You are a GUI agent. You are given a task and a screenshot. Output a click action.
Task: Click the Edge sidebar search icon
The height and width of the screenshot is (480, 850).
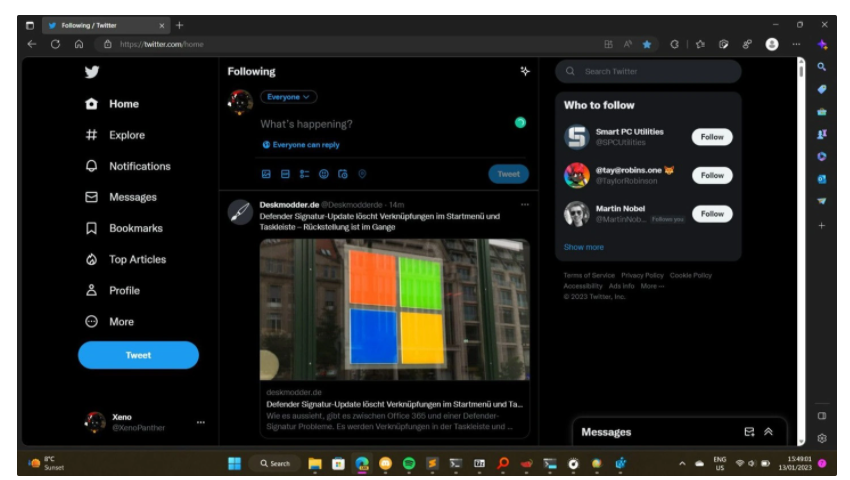click(x=822, y=67)
